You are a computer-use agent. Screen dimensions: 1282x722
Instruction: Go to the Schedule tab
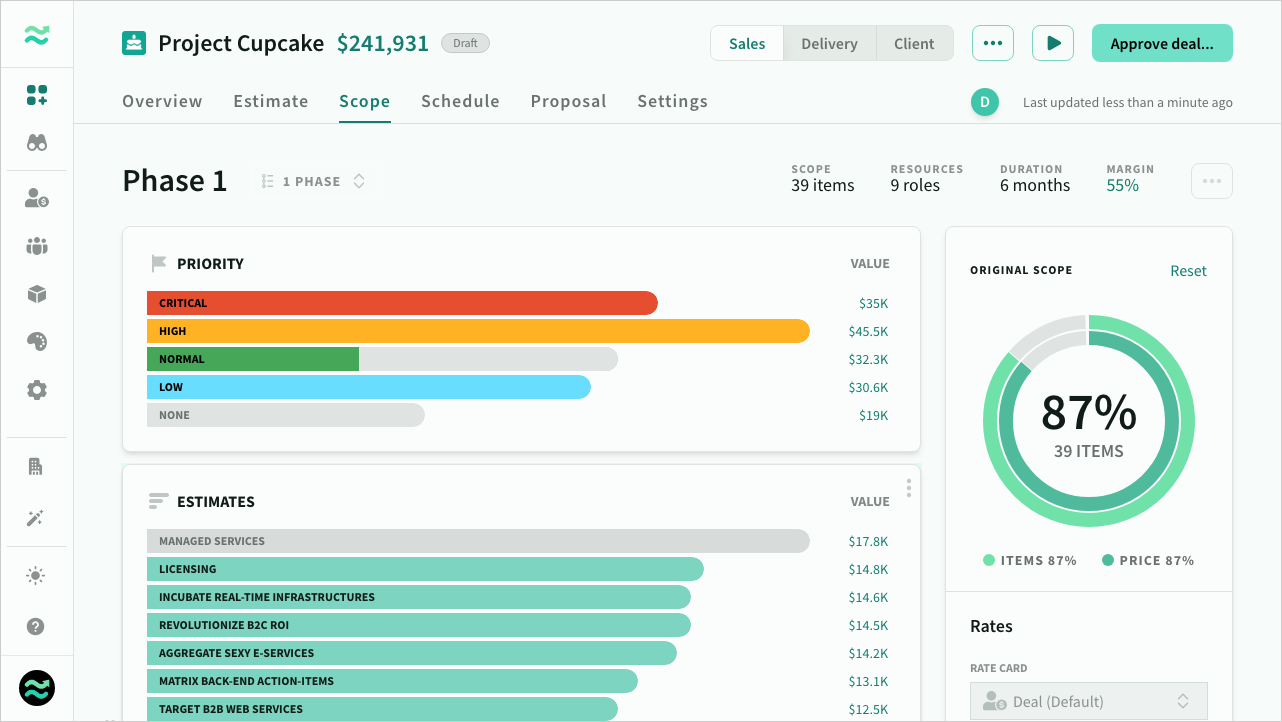coord(460,101)
